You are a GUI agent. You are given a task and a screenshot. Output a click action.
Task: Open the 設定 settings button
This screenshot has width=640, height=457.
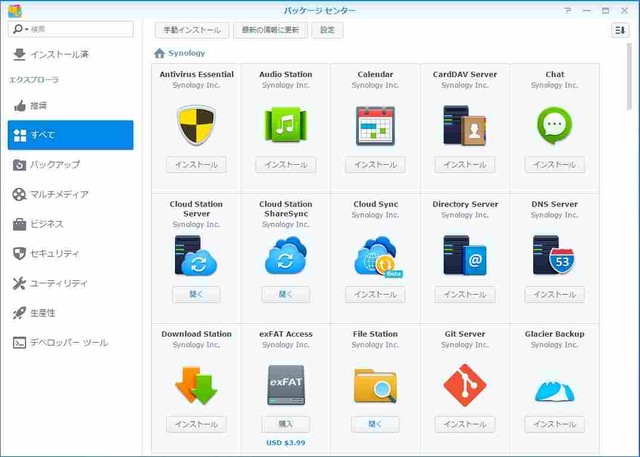(x=327, y=30)
